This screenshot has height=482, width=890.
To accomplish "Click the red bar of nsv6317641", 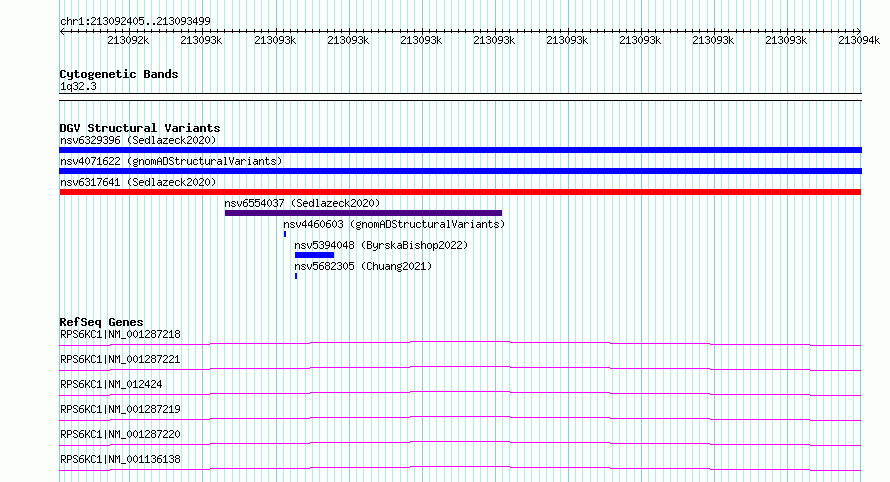I will pos(460,192).
